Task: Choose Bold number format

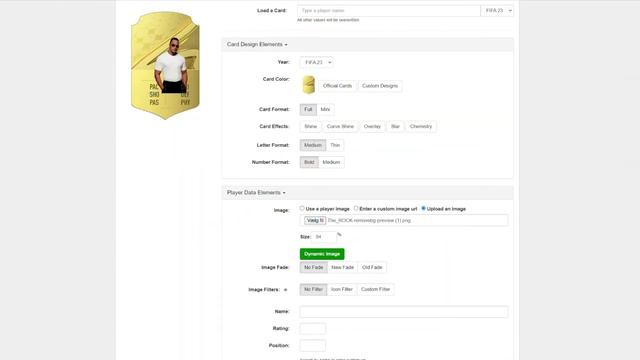Action: click(x=309, y=162)
